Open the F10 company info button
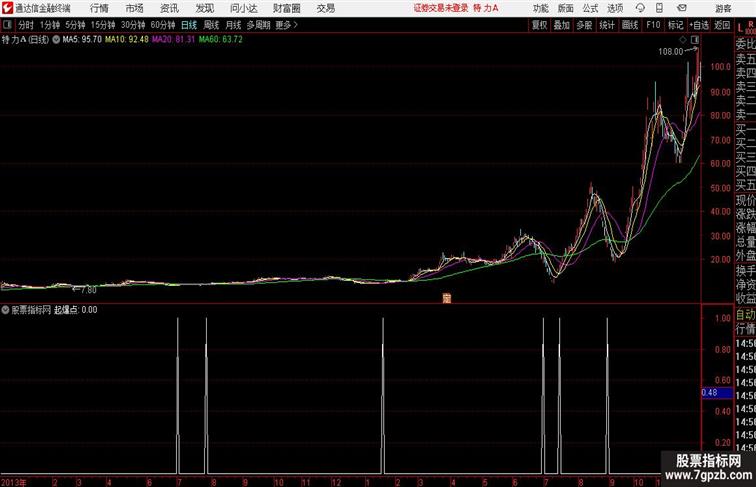756x487 pixels. click(x=653, y=25)
